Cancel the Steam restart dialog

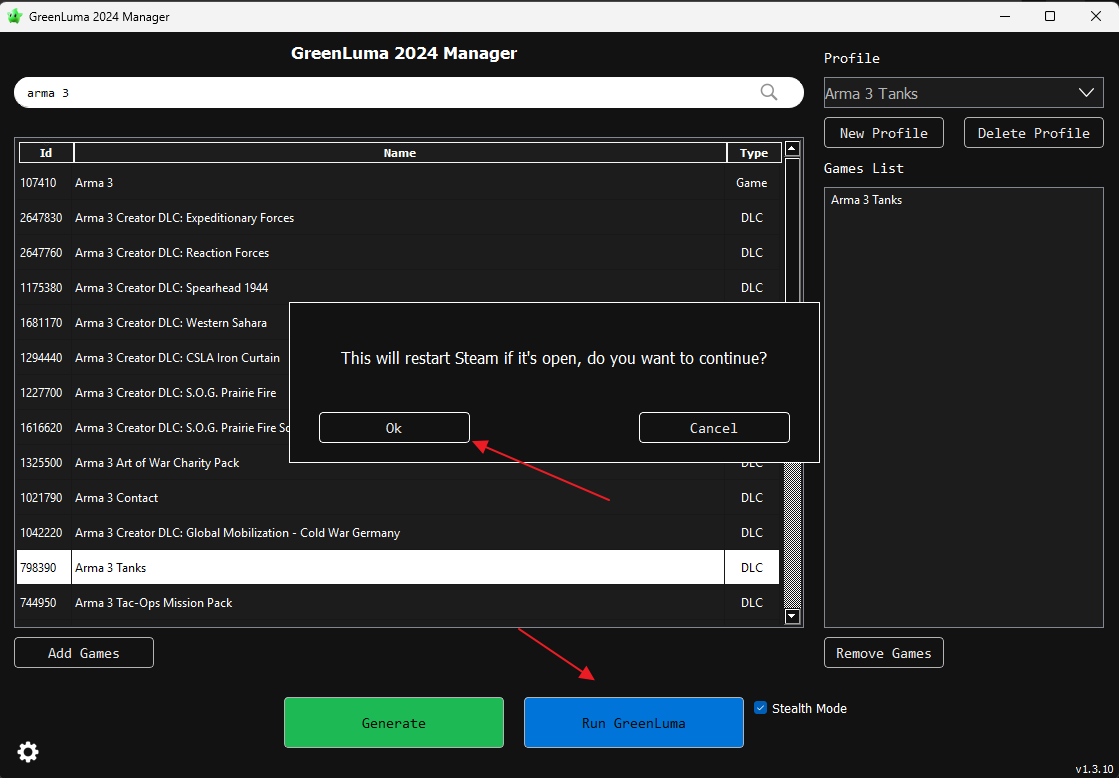click(714, 428)
